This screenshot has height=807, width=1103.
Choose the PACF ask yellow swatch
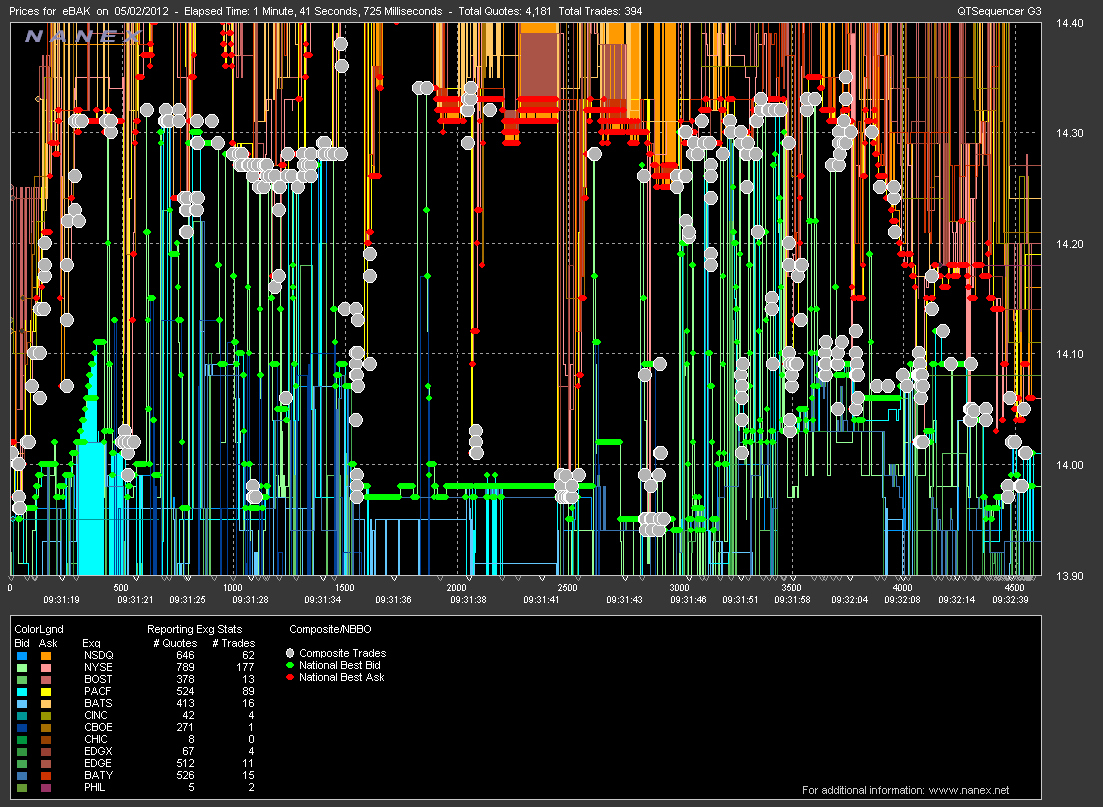tap(46, 692)
